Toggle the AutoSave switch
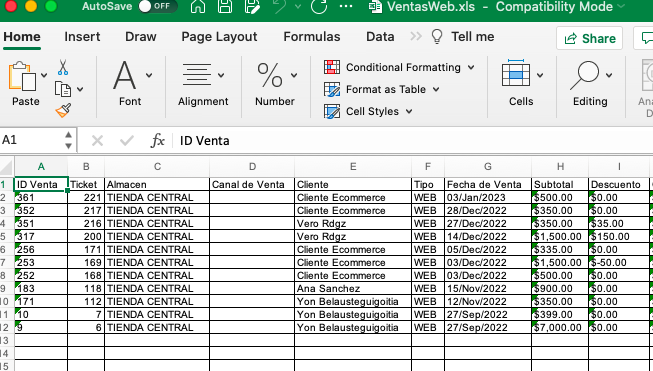This screenshot has height=371, width=653. pos(158,6)
